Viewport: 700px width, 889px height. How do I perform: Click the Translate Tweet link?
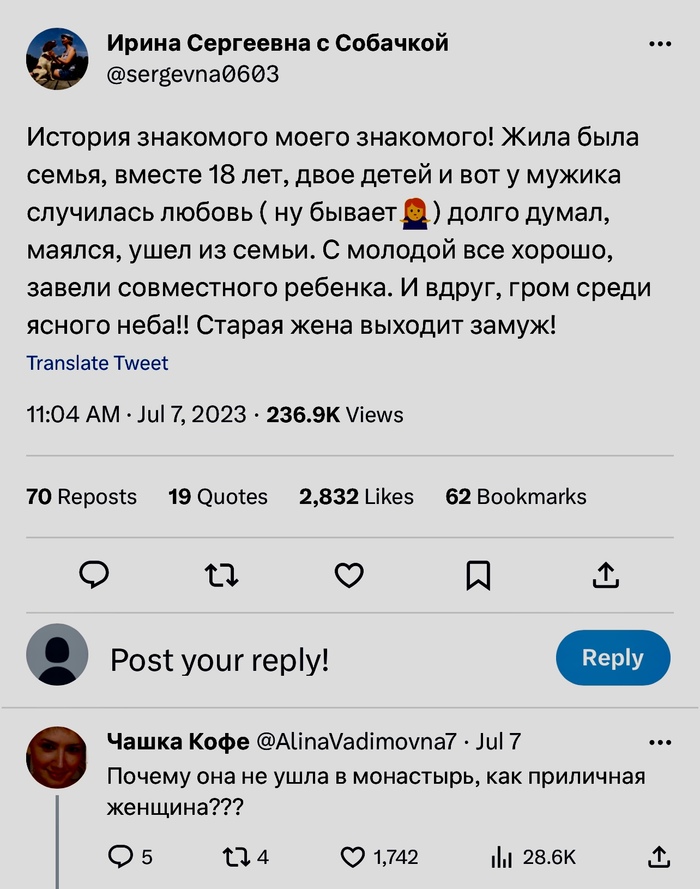(97, 363)
